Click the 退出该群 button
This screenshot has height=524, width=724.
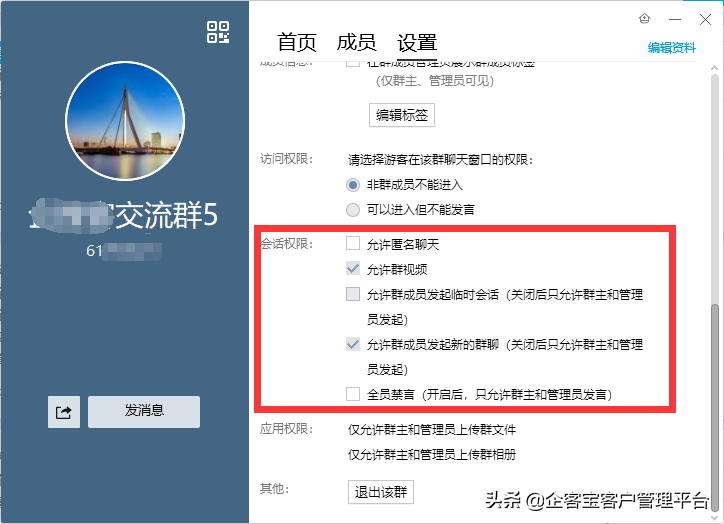click(x=381, y=492)
